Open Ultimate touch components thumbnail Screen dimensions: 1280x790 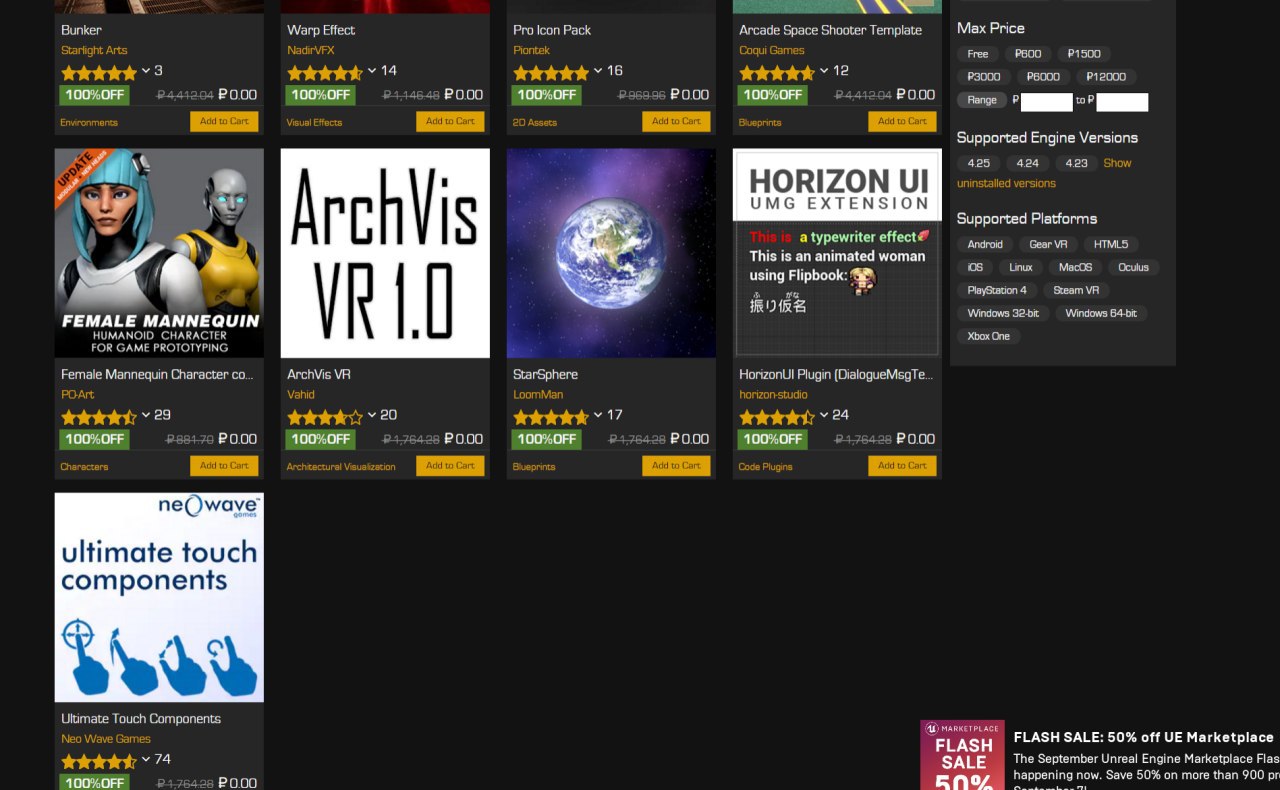pos(159,597)
